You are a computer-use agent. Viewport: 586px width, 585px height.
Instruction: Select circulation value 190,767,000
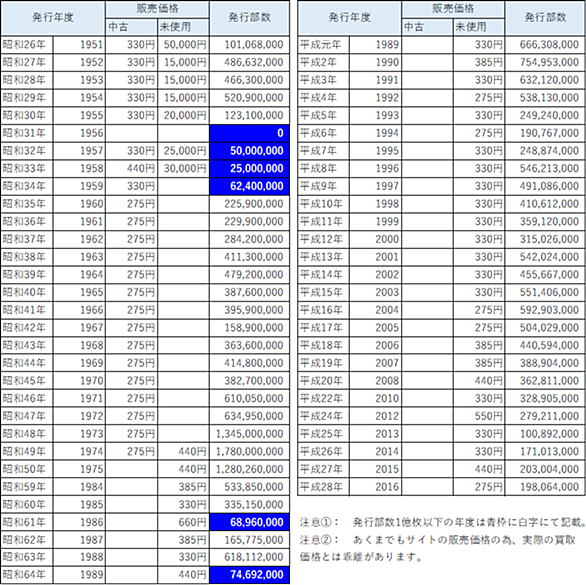pos(545,133)
